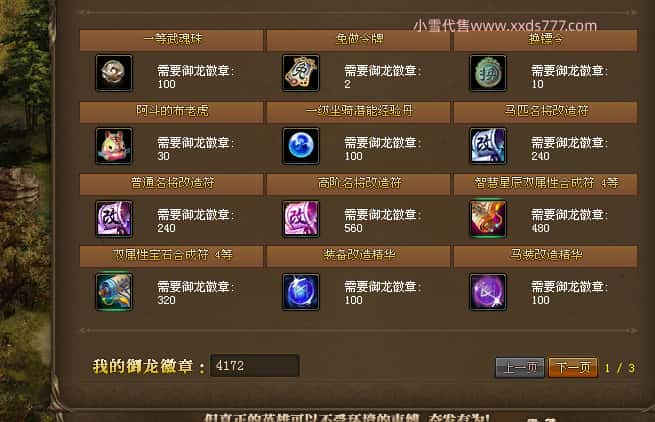Select the 高阶名将改造符 pink icon
Screen dimensions: 655x422
coord(301,219)
